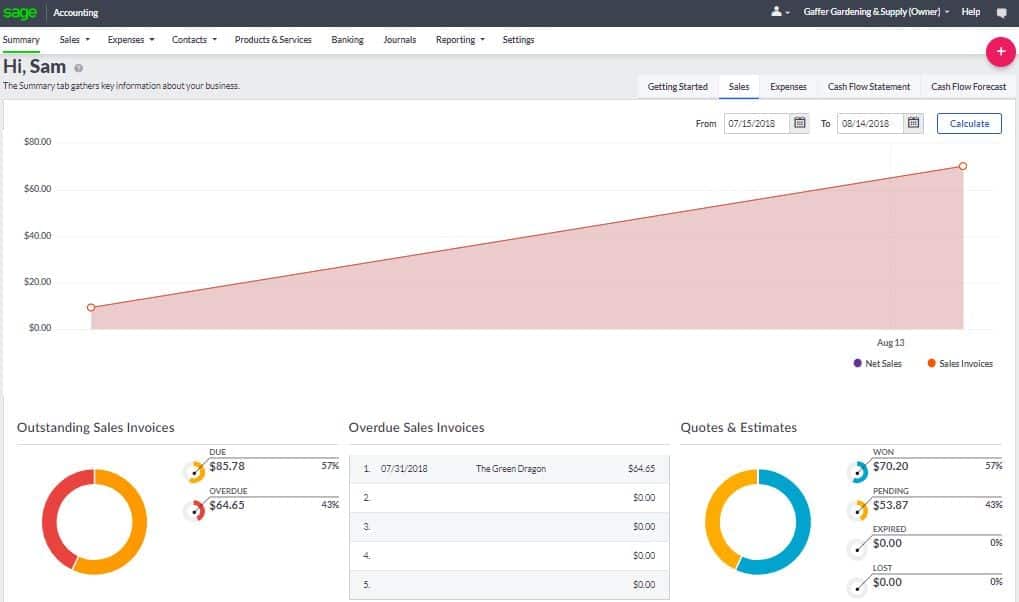The width and height of the screenshot is (1019, 602).
Task: Click the DUE amount $85.78
Action: 227,466
